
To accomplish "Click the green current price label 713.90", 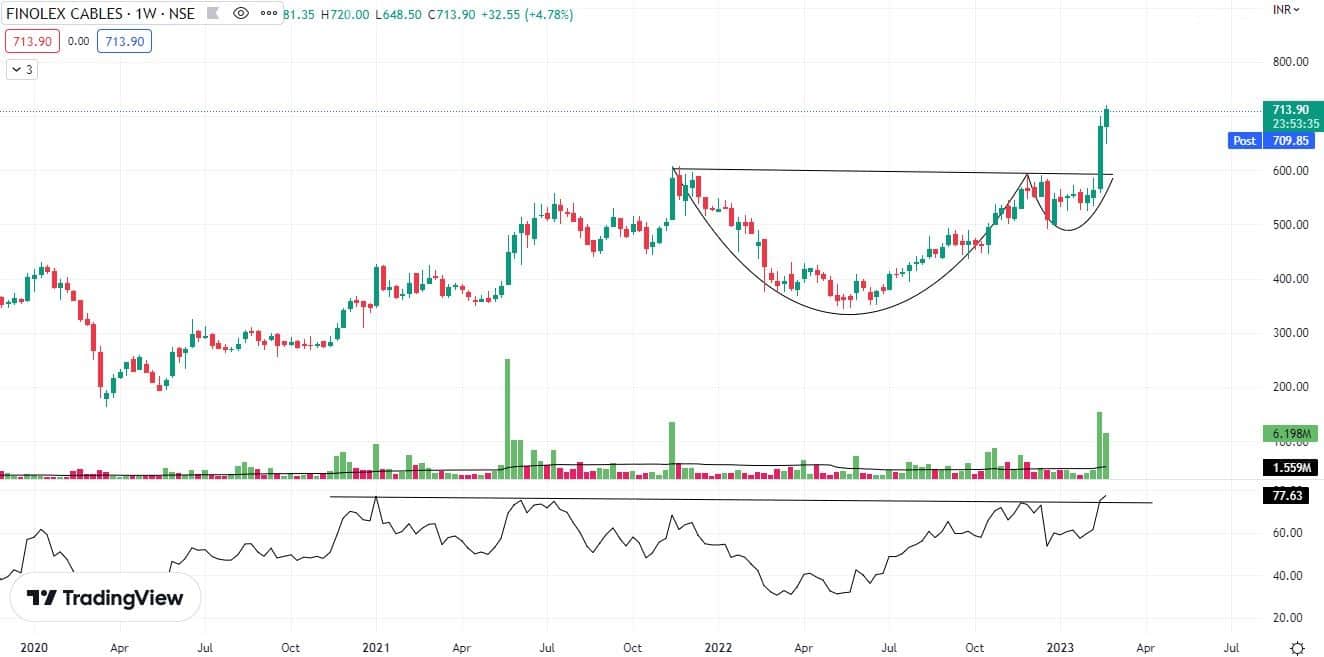I will [1291, 110].
